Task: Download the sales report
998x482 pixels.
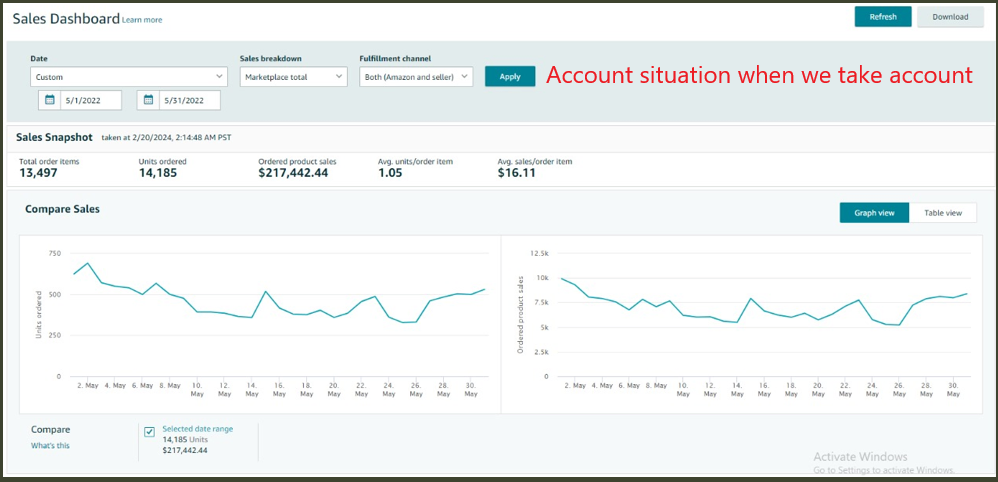Action: coord(950,17)
